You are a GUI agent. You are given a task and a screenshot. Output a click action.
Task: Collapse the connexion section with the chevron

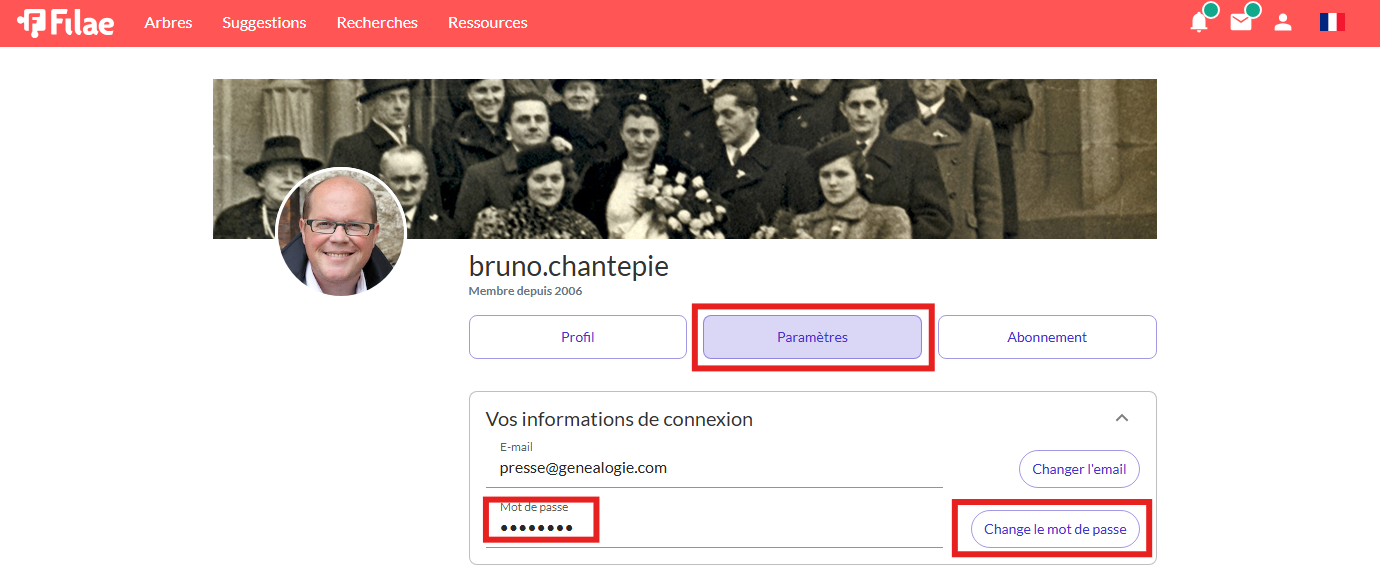coord(1122,418)
